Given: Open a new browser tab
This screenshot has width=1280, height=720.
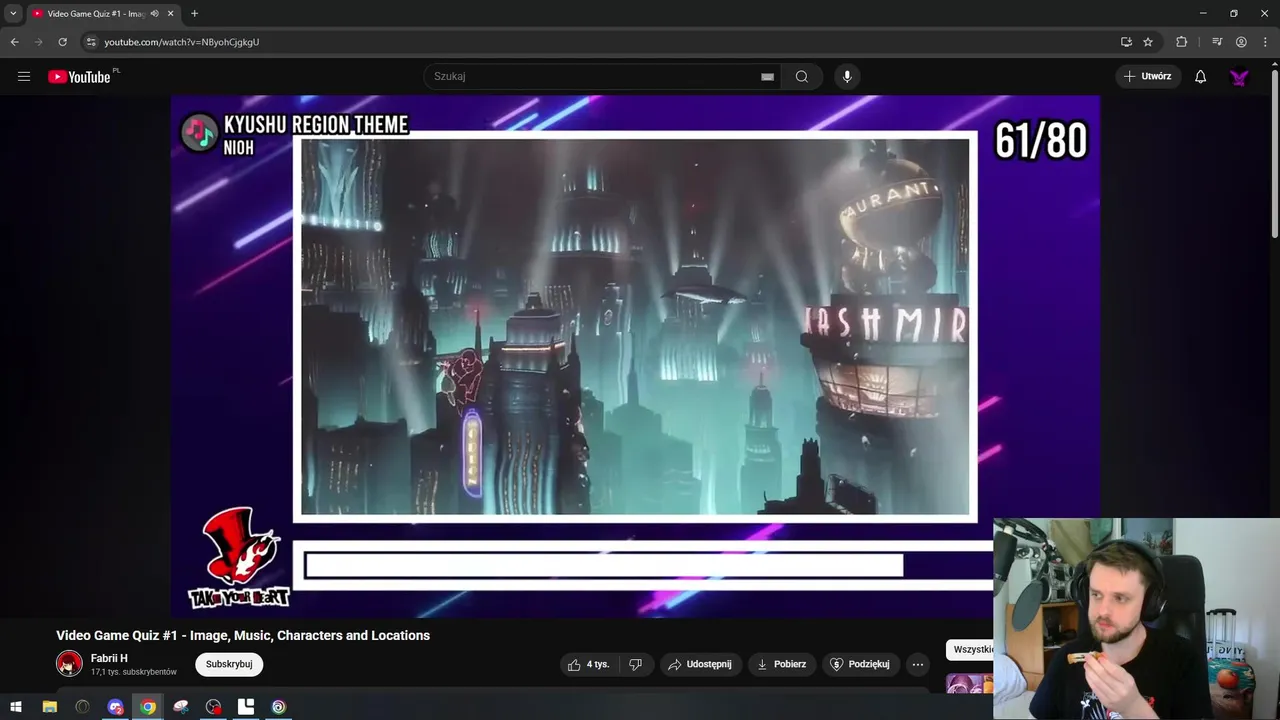Looking at the screenshot, I should click(x=194, y=13).
